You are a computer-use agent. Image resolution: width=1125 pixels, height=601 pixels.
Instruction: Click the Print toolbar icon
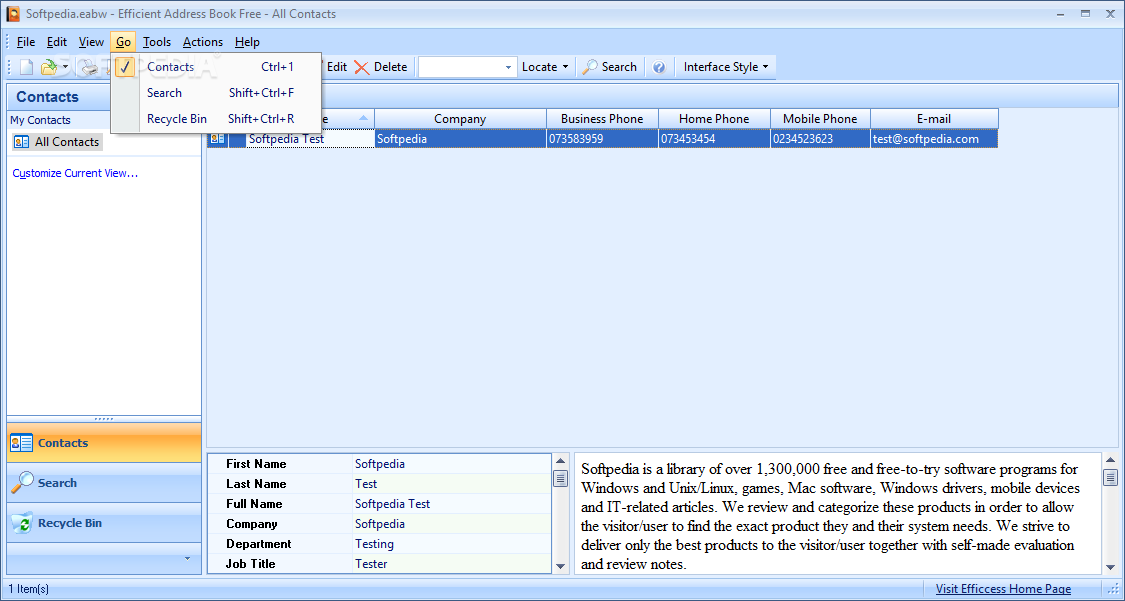click(x=88, y=67)
